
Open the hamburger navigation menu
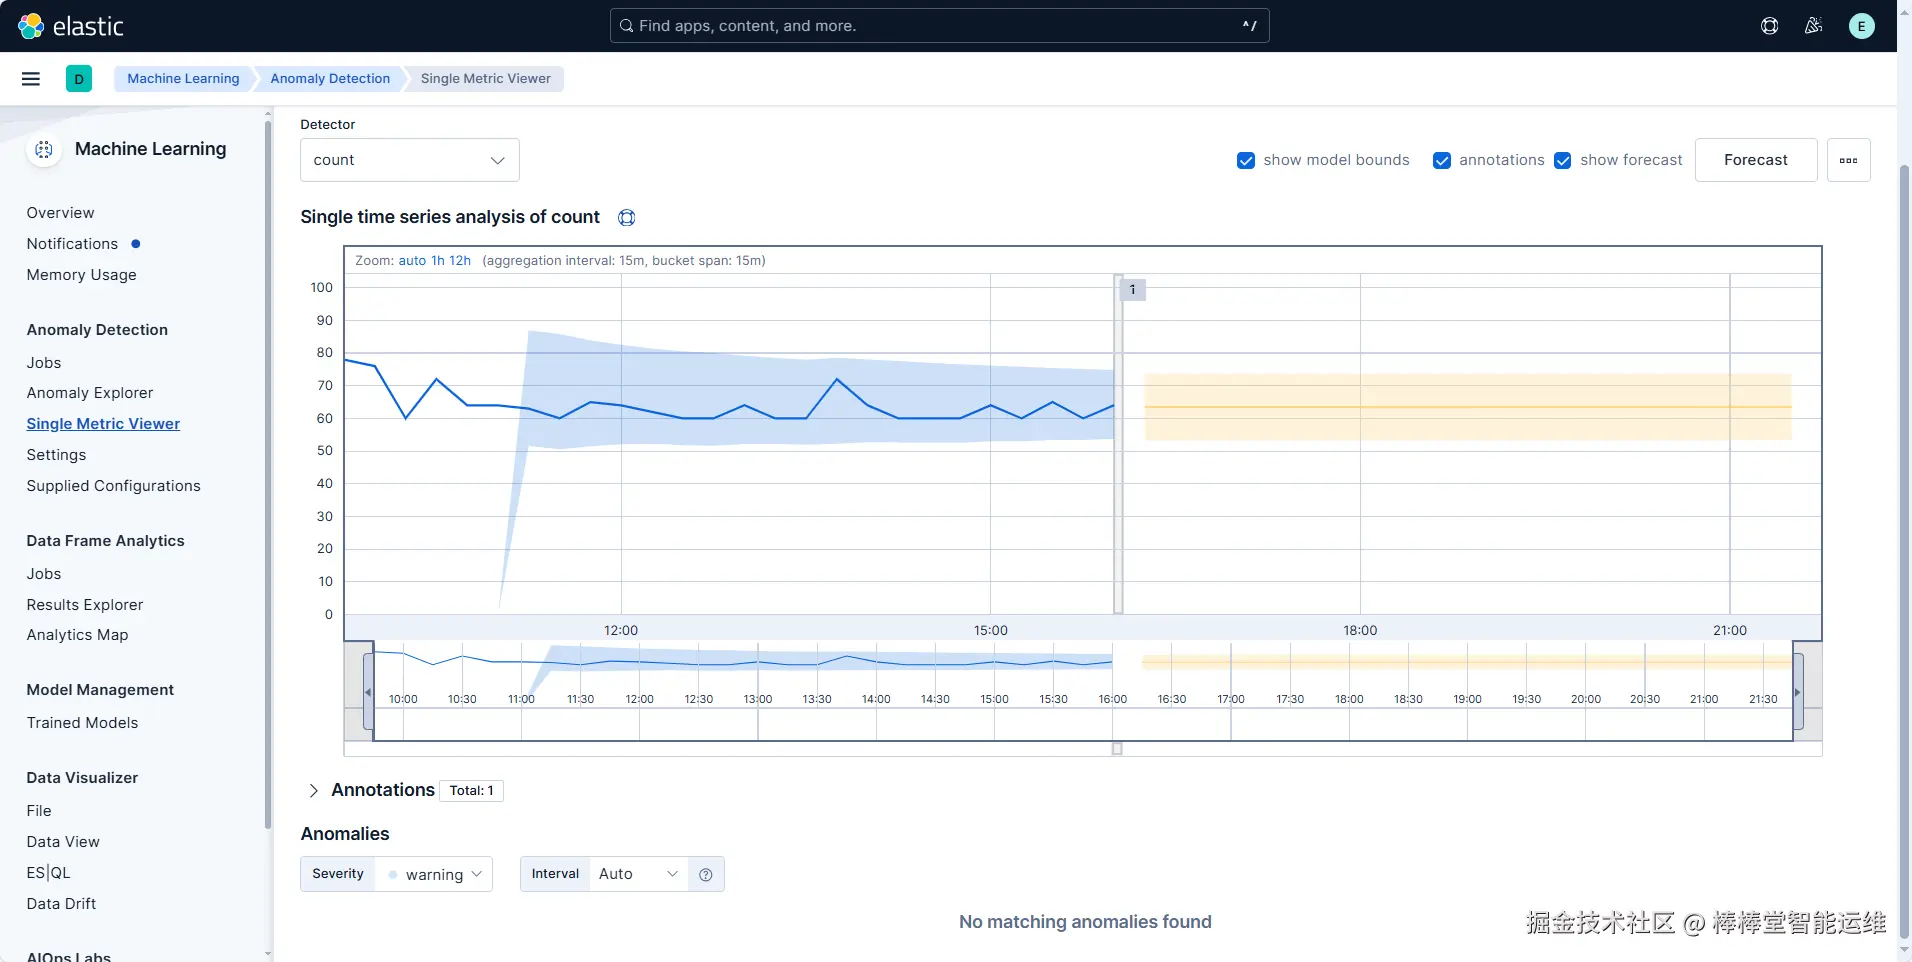point(31,79)
